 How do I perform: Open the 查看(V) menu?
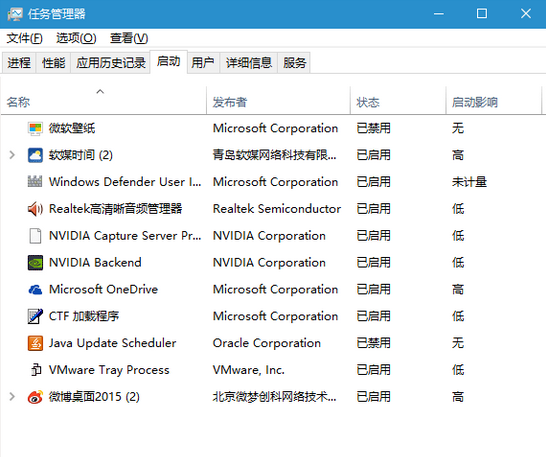(129, 38)
